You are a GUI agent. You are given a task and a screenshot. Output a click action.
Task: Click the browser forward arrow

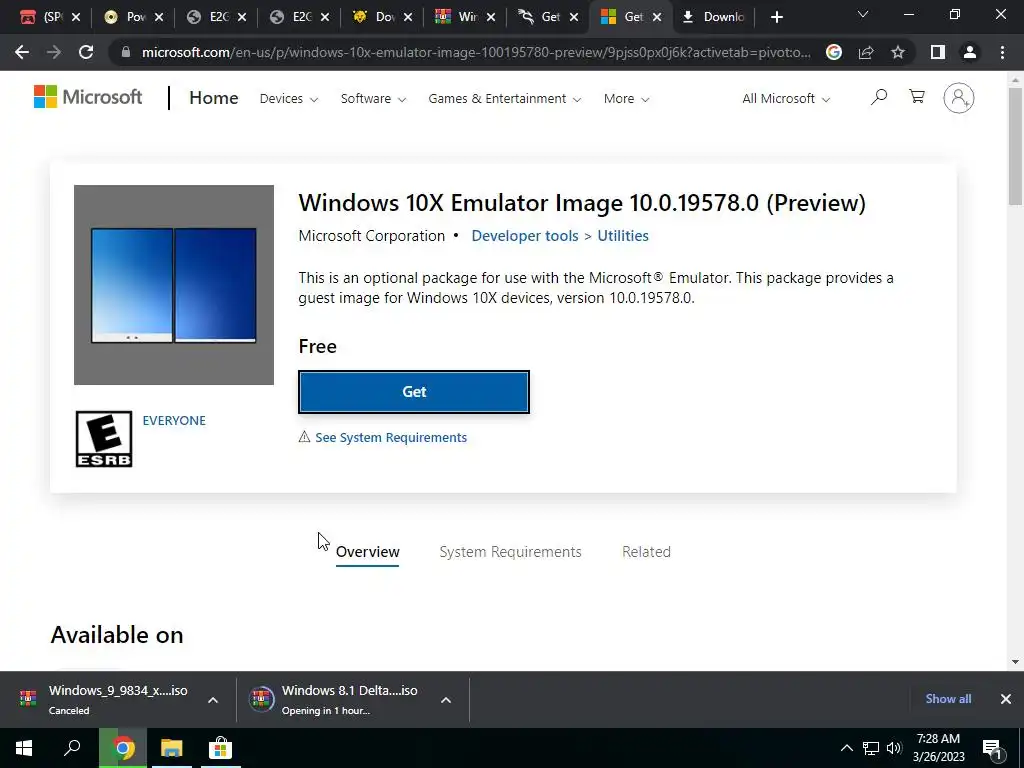[54, 52]
